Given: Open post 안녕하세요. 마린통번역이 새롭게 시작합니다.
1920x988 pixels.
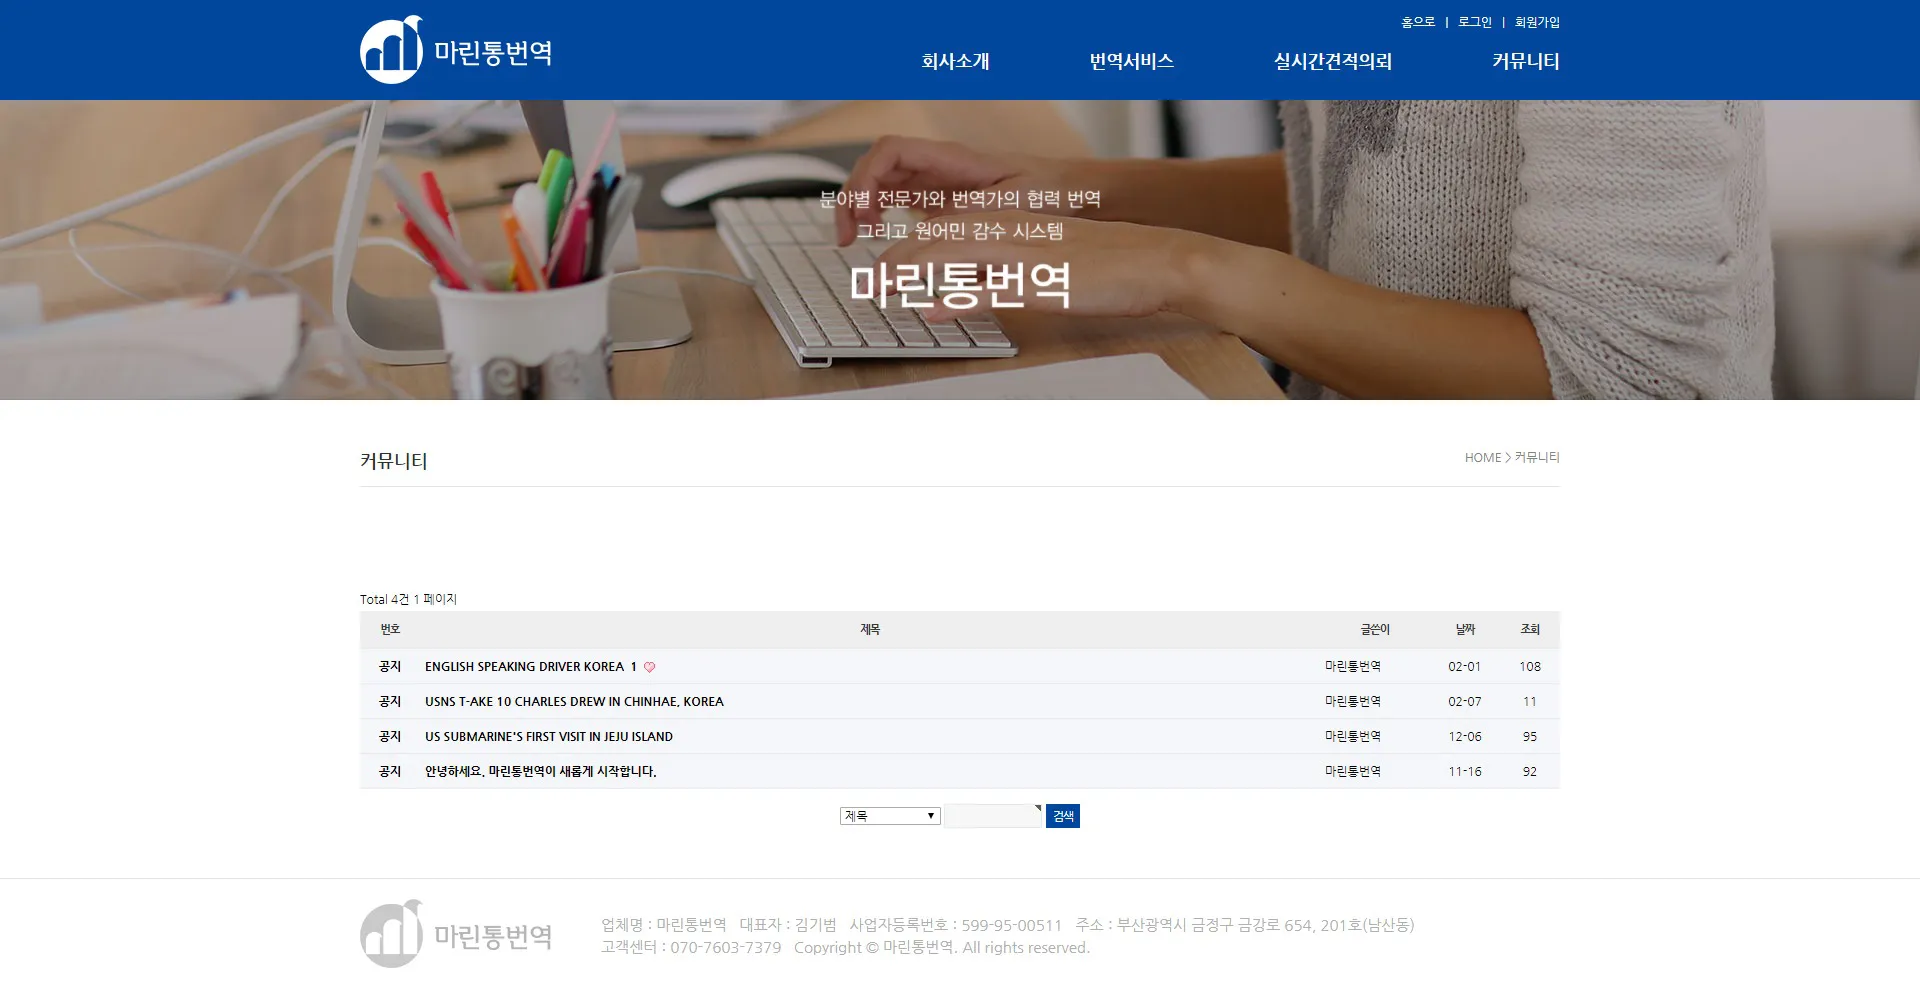Looking at the screenshot, I should coord(541,772).
